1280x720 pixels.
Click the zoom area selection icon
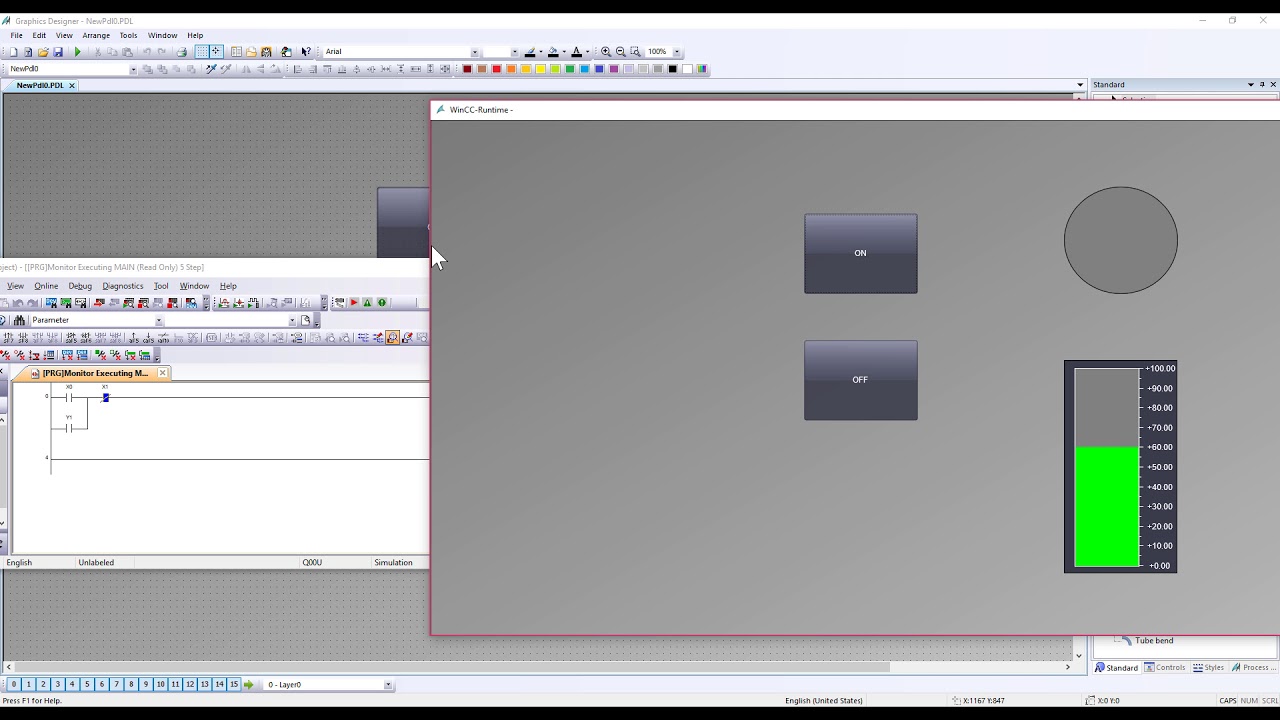635,52
